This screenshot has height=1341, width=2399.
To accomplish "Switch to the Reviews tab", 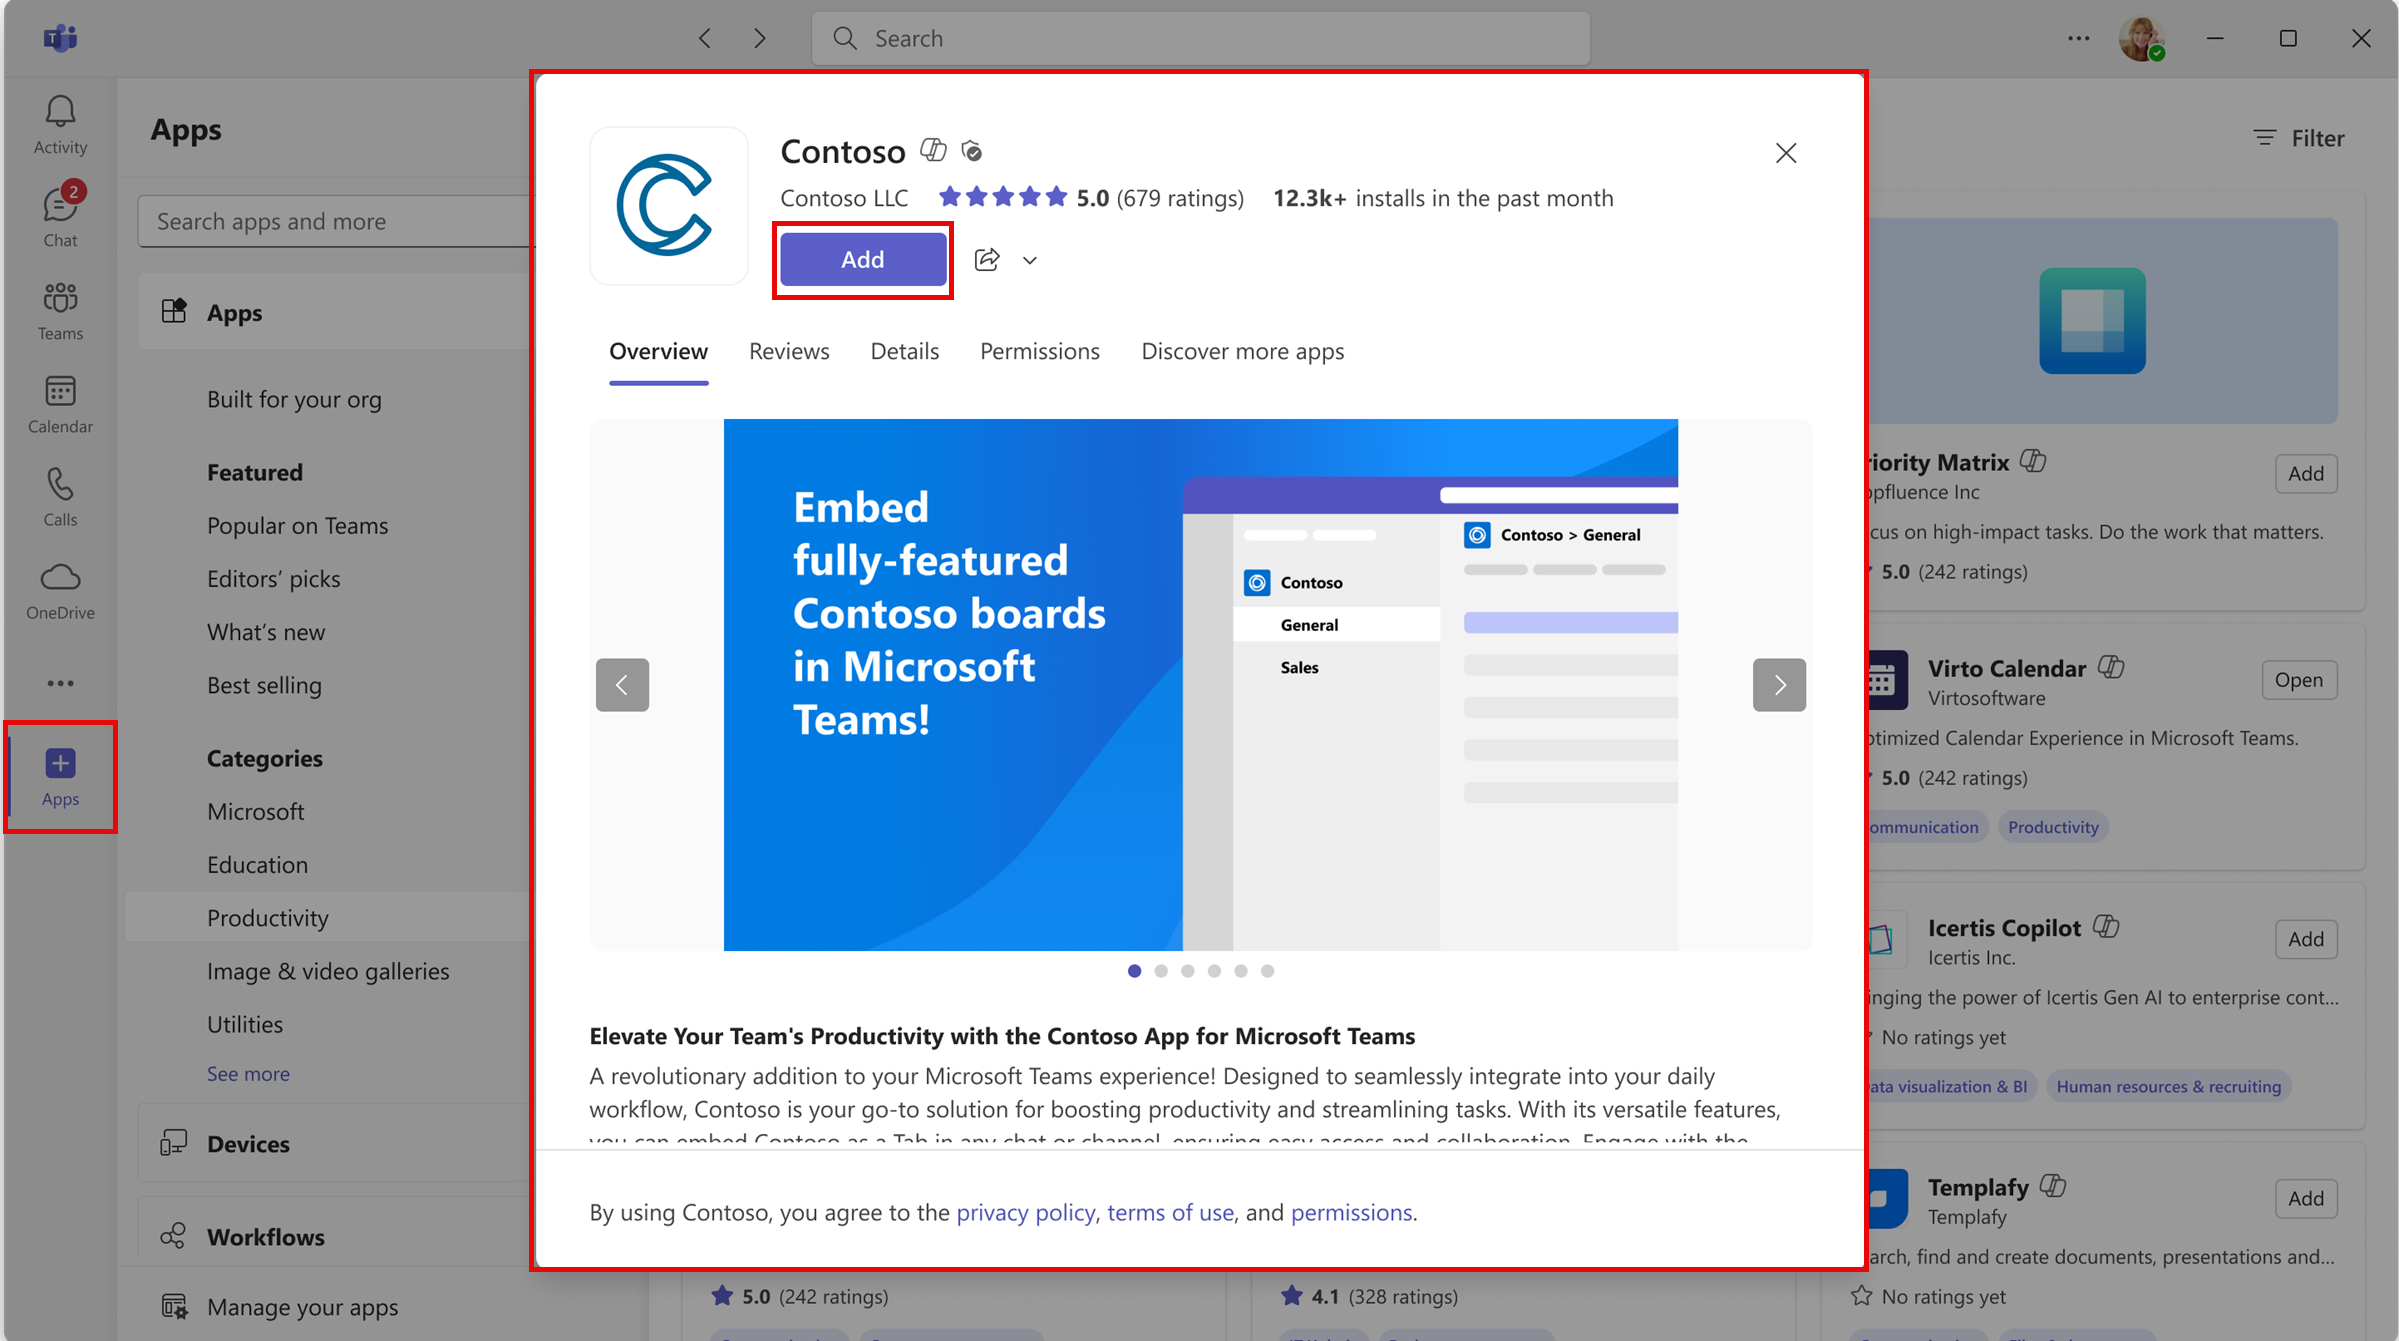I will tap(788, 351).
